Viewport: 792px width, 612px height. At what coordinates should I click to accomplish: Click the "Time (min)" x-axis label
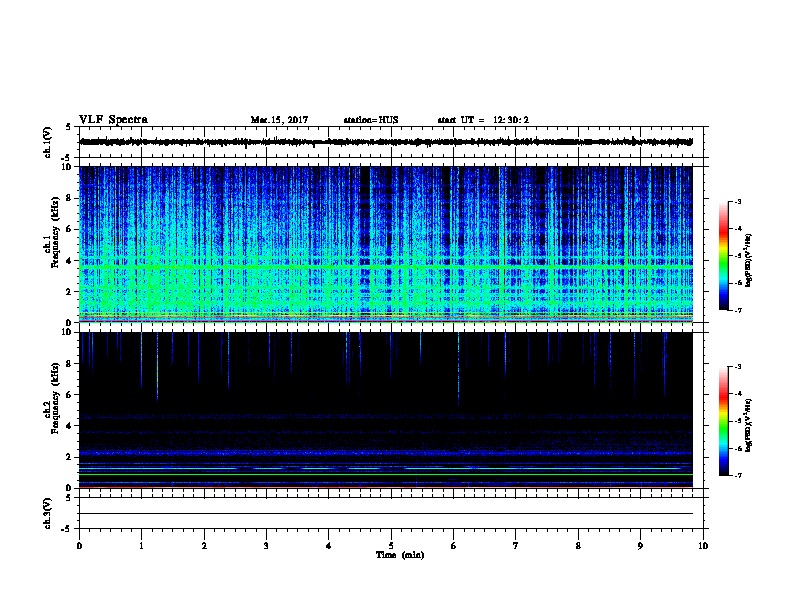tap(400, 555)
